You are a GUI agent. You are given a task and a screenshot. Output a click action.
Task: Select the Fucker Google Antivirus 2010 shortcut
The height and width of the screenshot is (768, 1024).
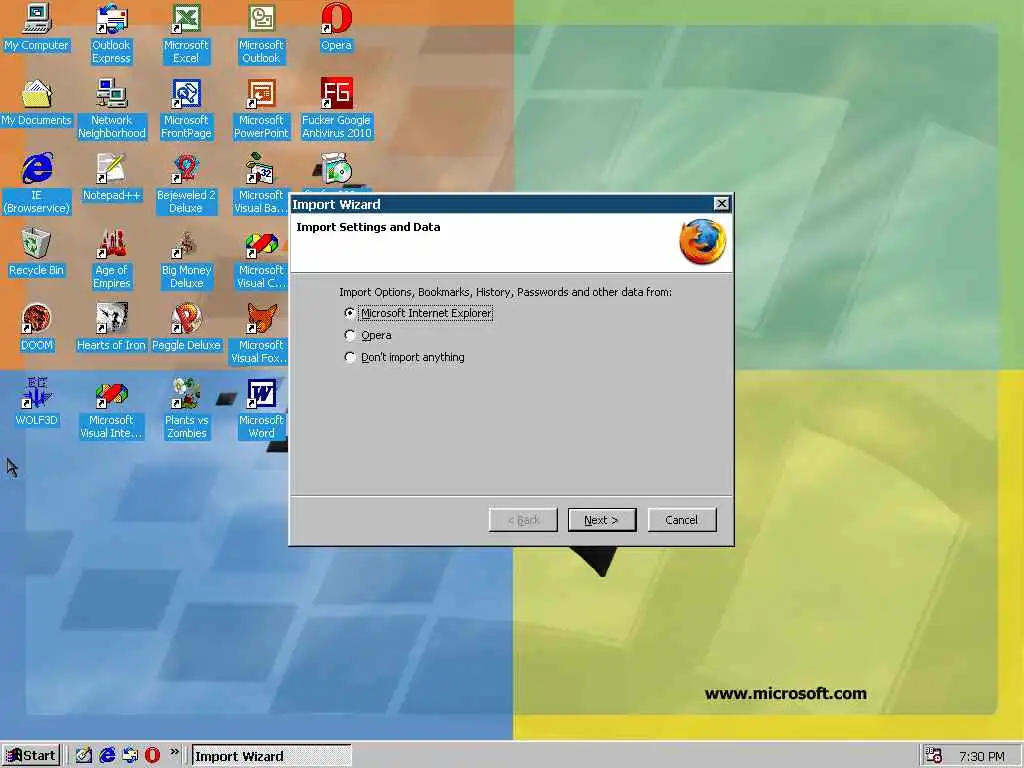pos(336,109)
